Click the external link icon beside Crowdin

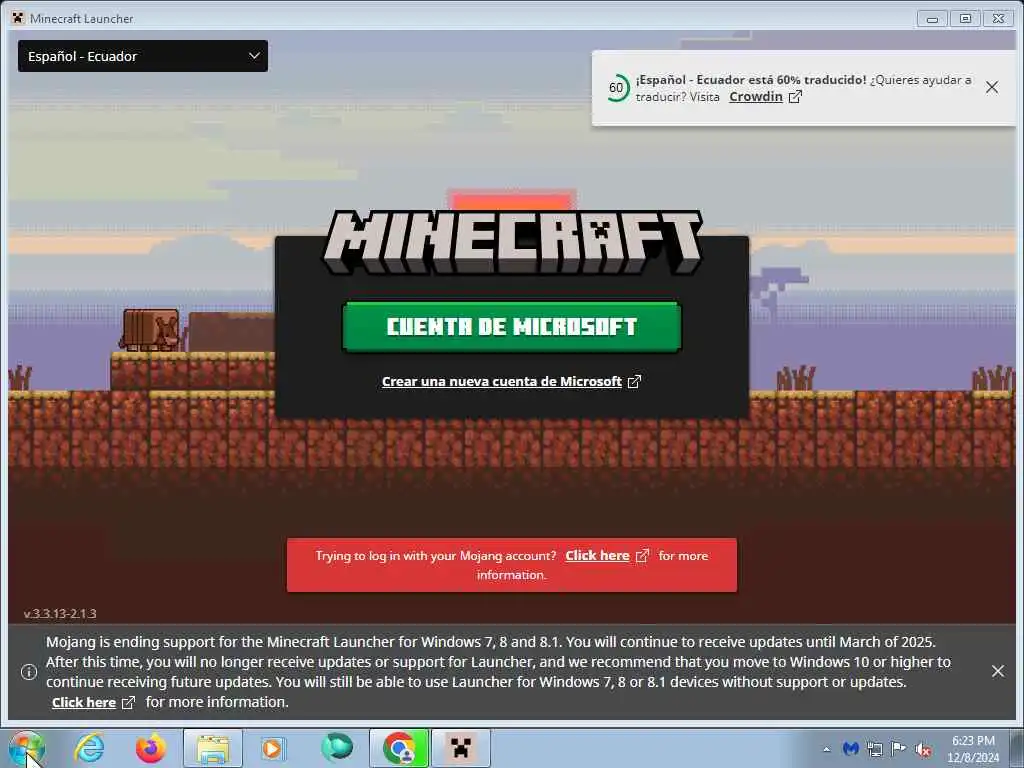click(x=795, y=97)
